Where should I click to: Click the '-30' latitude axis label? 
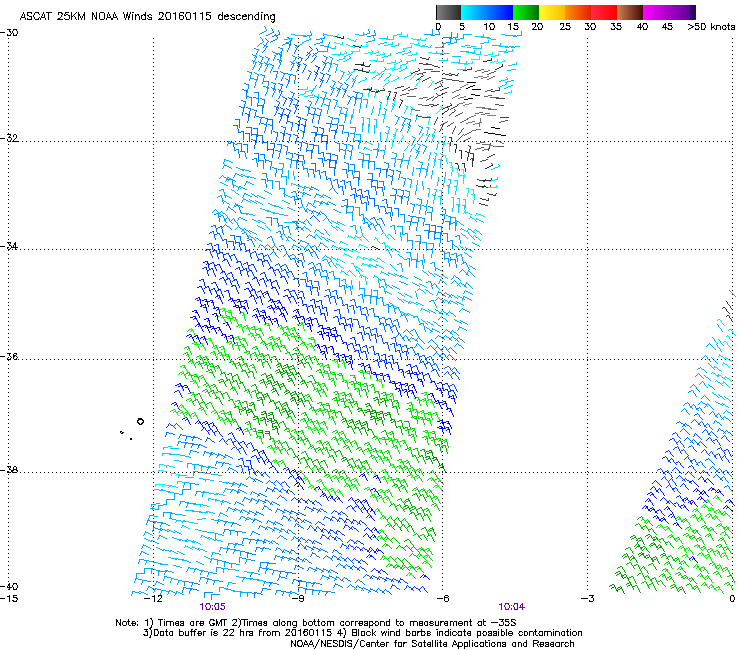point(9,32)
